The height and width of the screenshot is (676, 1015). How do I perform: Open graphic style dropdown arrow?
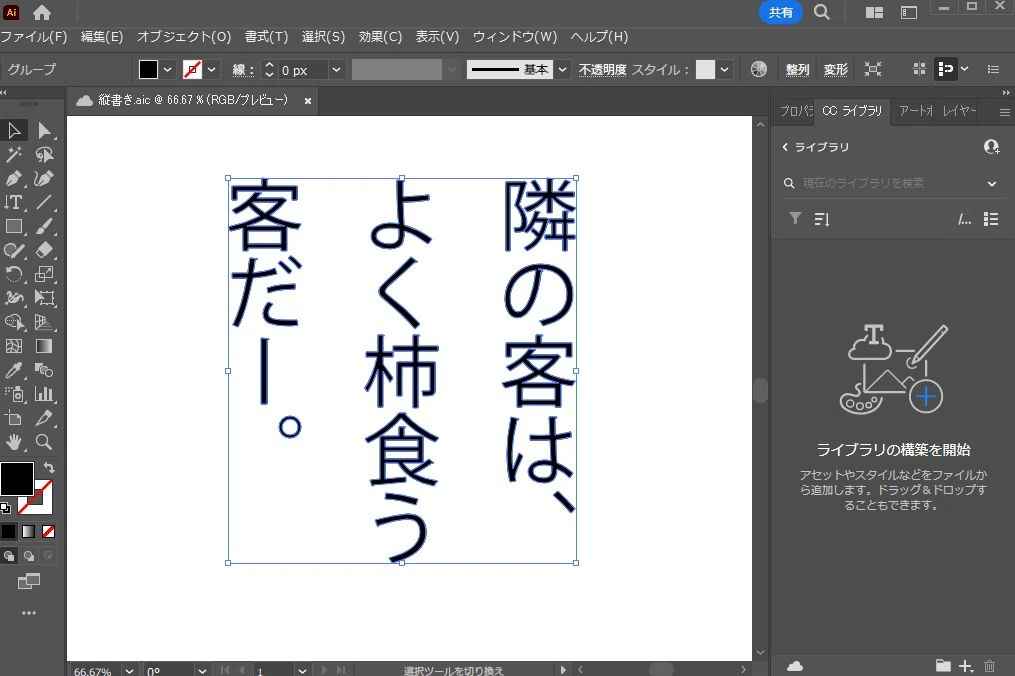click(724, 69)
